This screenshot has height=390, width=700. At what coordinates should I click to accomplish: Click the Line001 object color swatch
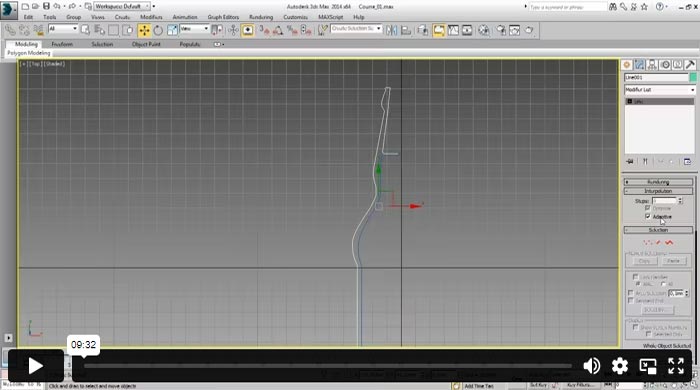click(693, 77)
